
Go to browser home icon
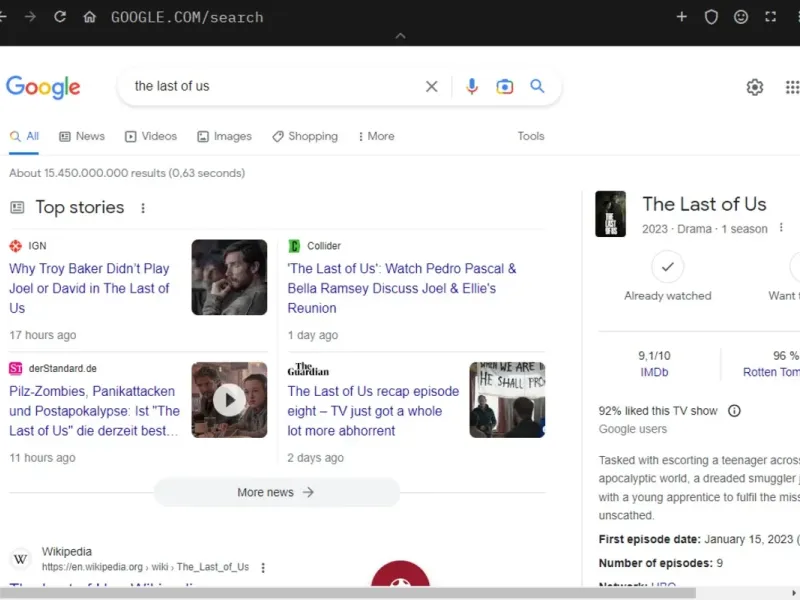[89, 17]
